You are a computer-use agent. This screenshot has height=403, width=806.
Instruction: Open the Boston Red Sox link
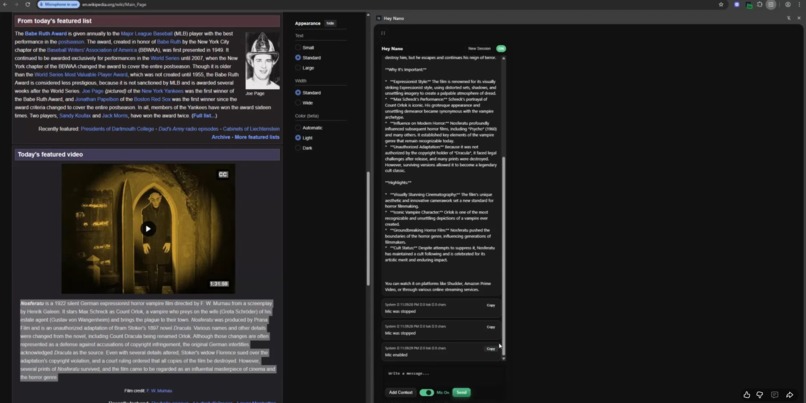coord(152,99)
